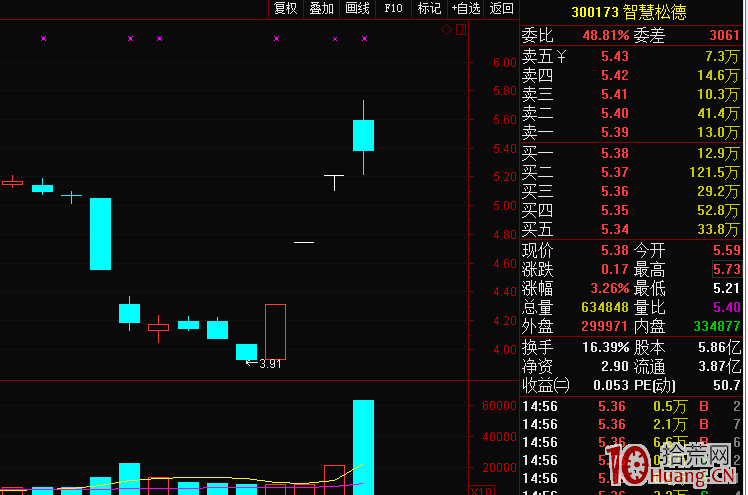The height and width of the screenshot is (495, 748).
Task: Click 卖一 ask price 5.39
Action: click(x=614, y=133)
